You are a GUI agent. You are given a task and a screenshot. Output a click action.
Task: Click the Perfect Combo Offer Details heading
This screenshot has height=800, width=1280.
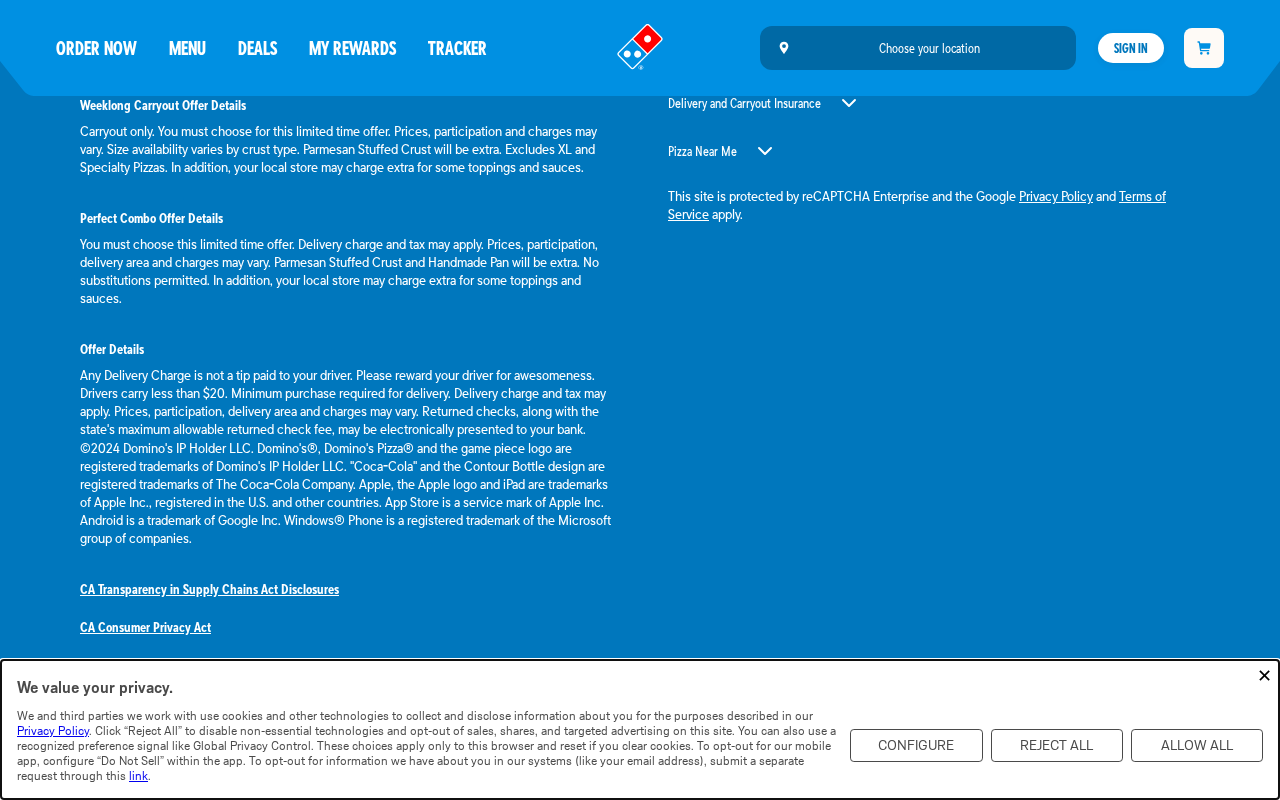152,218
